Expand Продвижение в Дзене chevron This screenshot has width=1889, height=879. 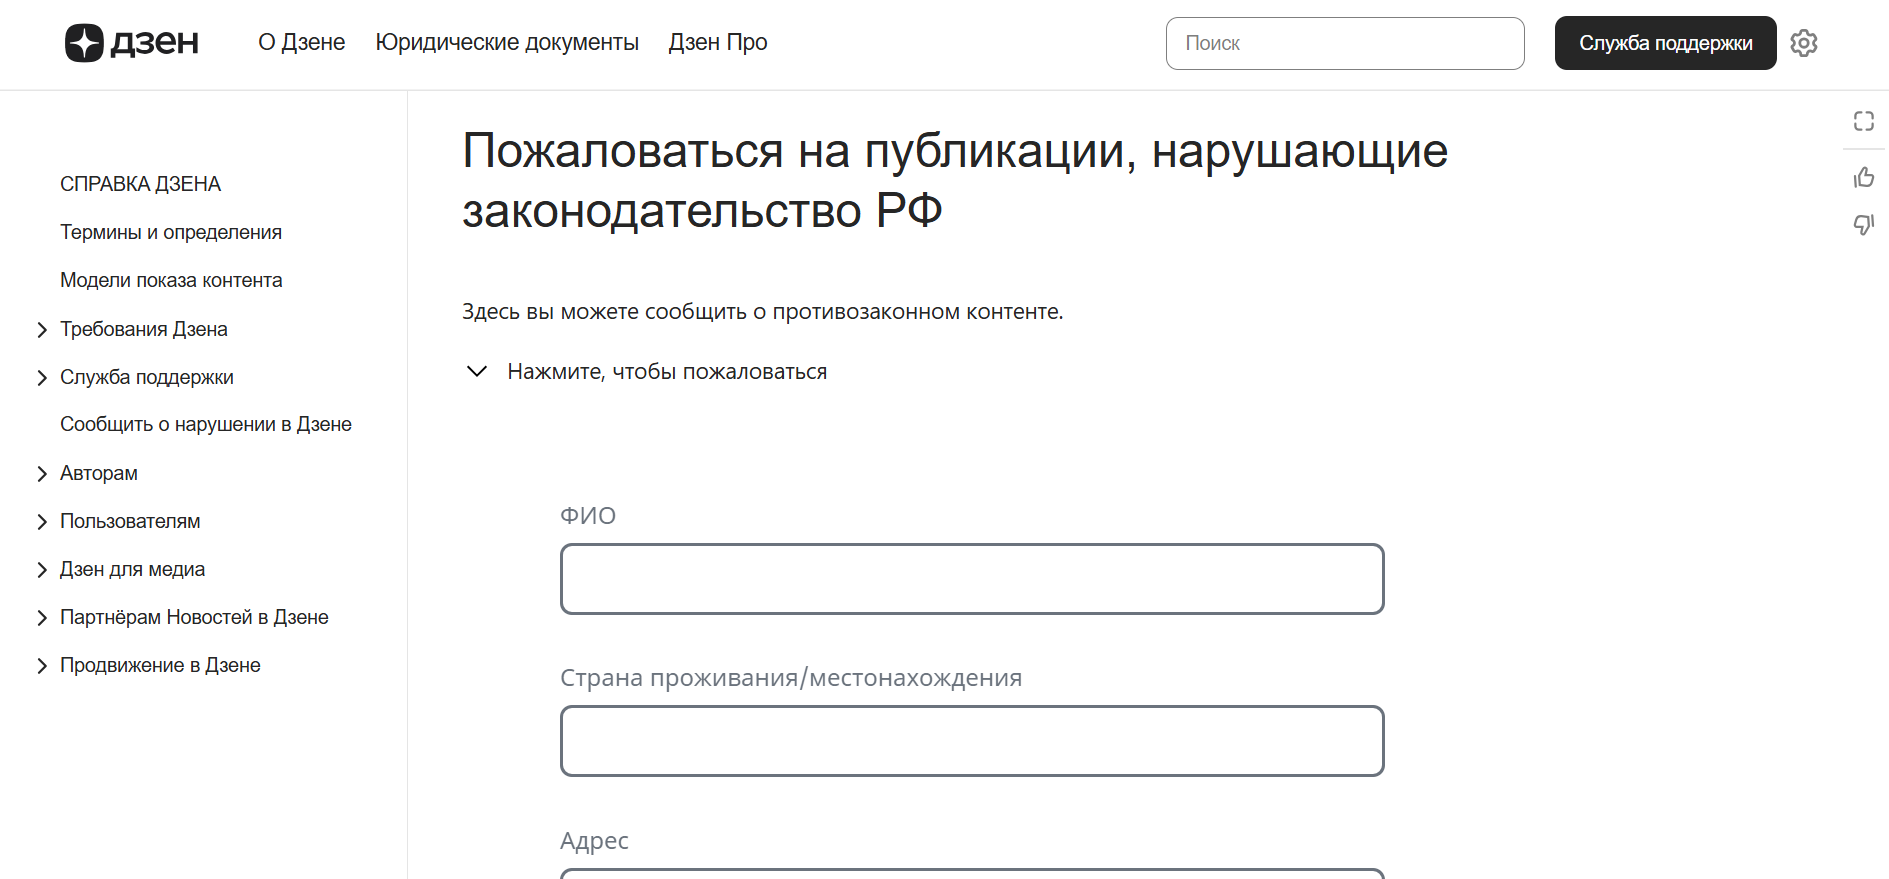coord(42,666)
